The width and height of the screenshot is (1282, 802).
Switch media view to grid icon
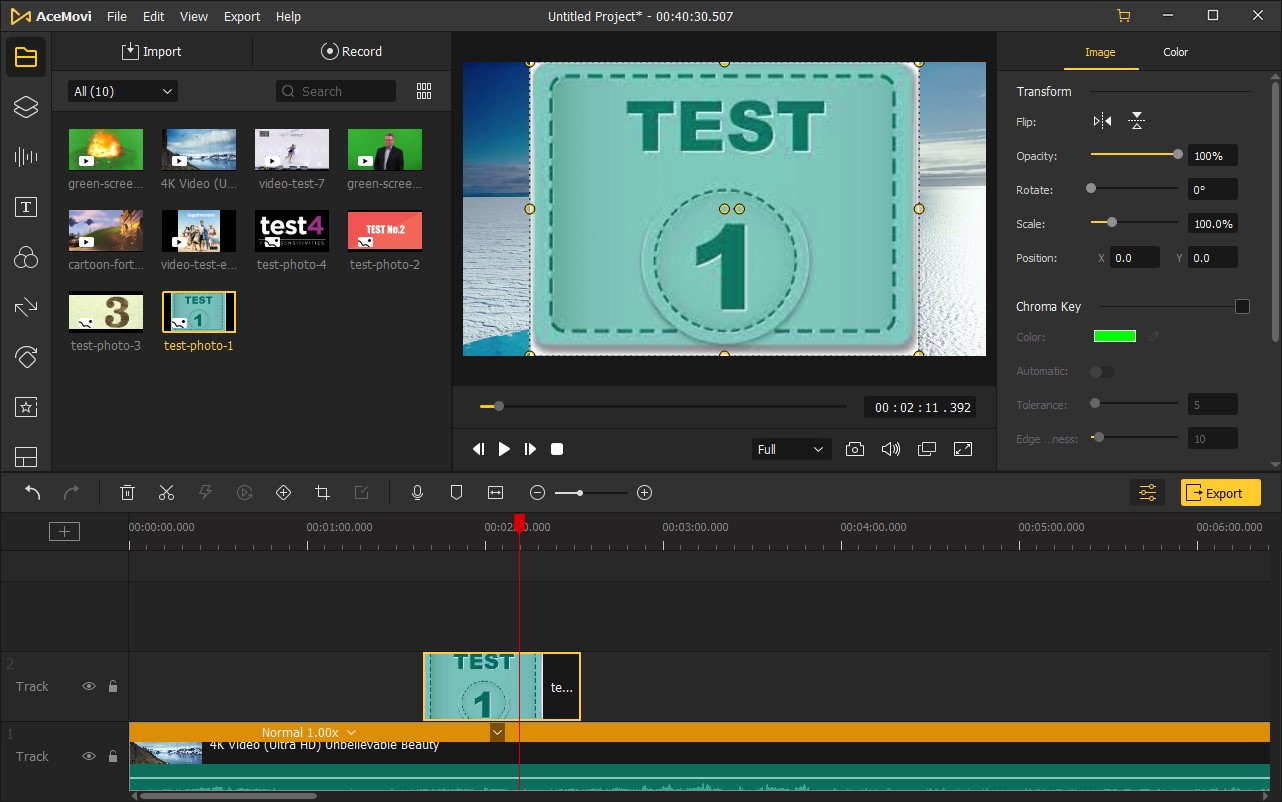coord(424,91)
